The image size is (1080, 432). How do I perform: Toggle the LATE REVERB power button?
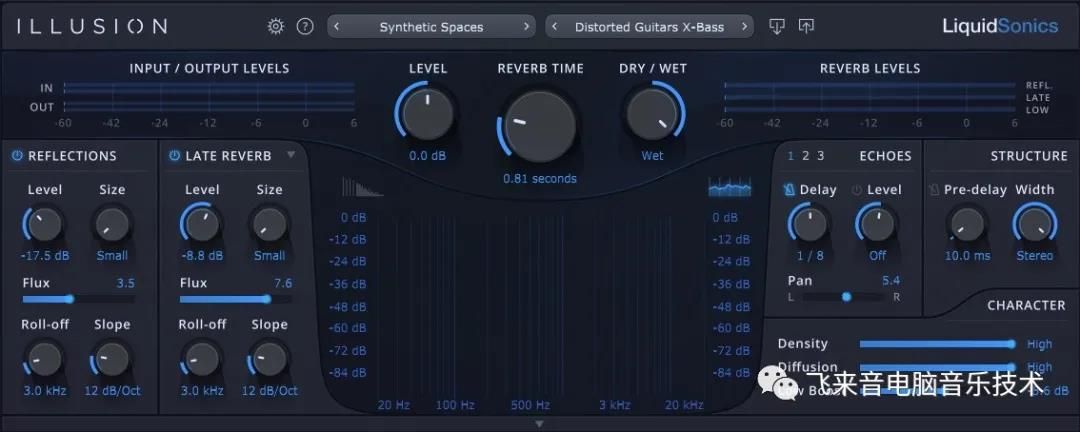[x=174, y=156]
